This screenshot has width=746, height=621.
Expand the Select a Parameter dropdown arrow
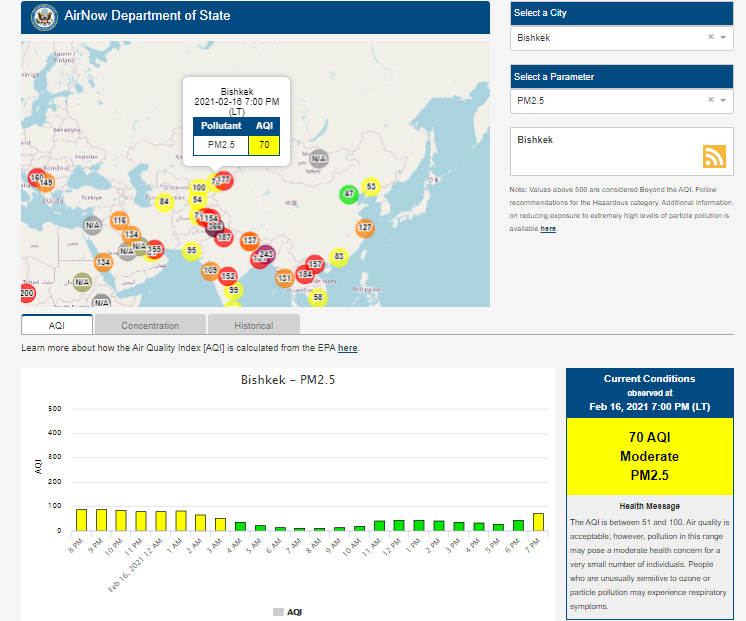pos(723,100)
